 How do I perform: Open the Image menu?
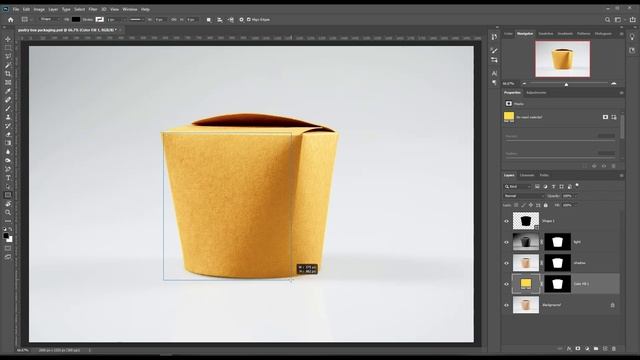point(39,9)
